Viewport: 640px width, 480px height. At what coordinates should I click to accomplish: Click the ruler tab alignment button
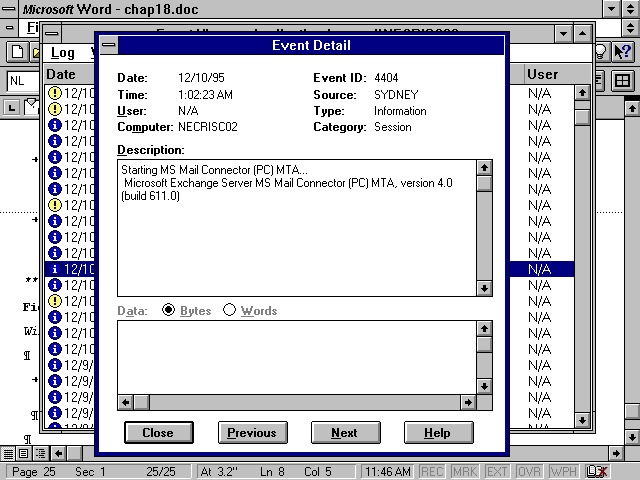point(11,108)
